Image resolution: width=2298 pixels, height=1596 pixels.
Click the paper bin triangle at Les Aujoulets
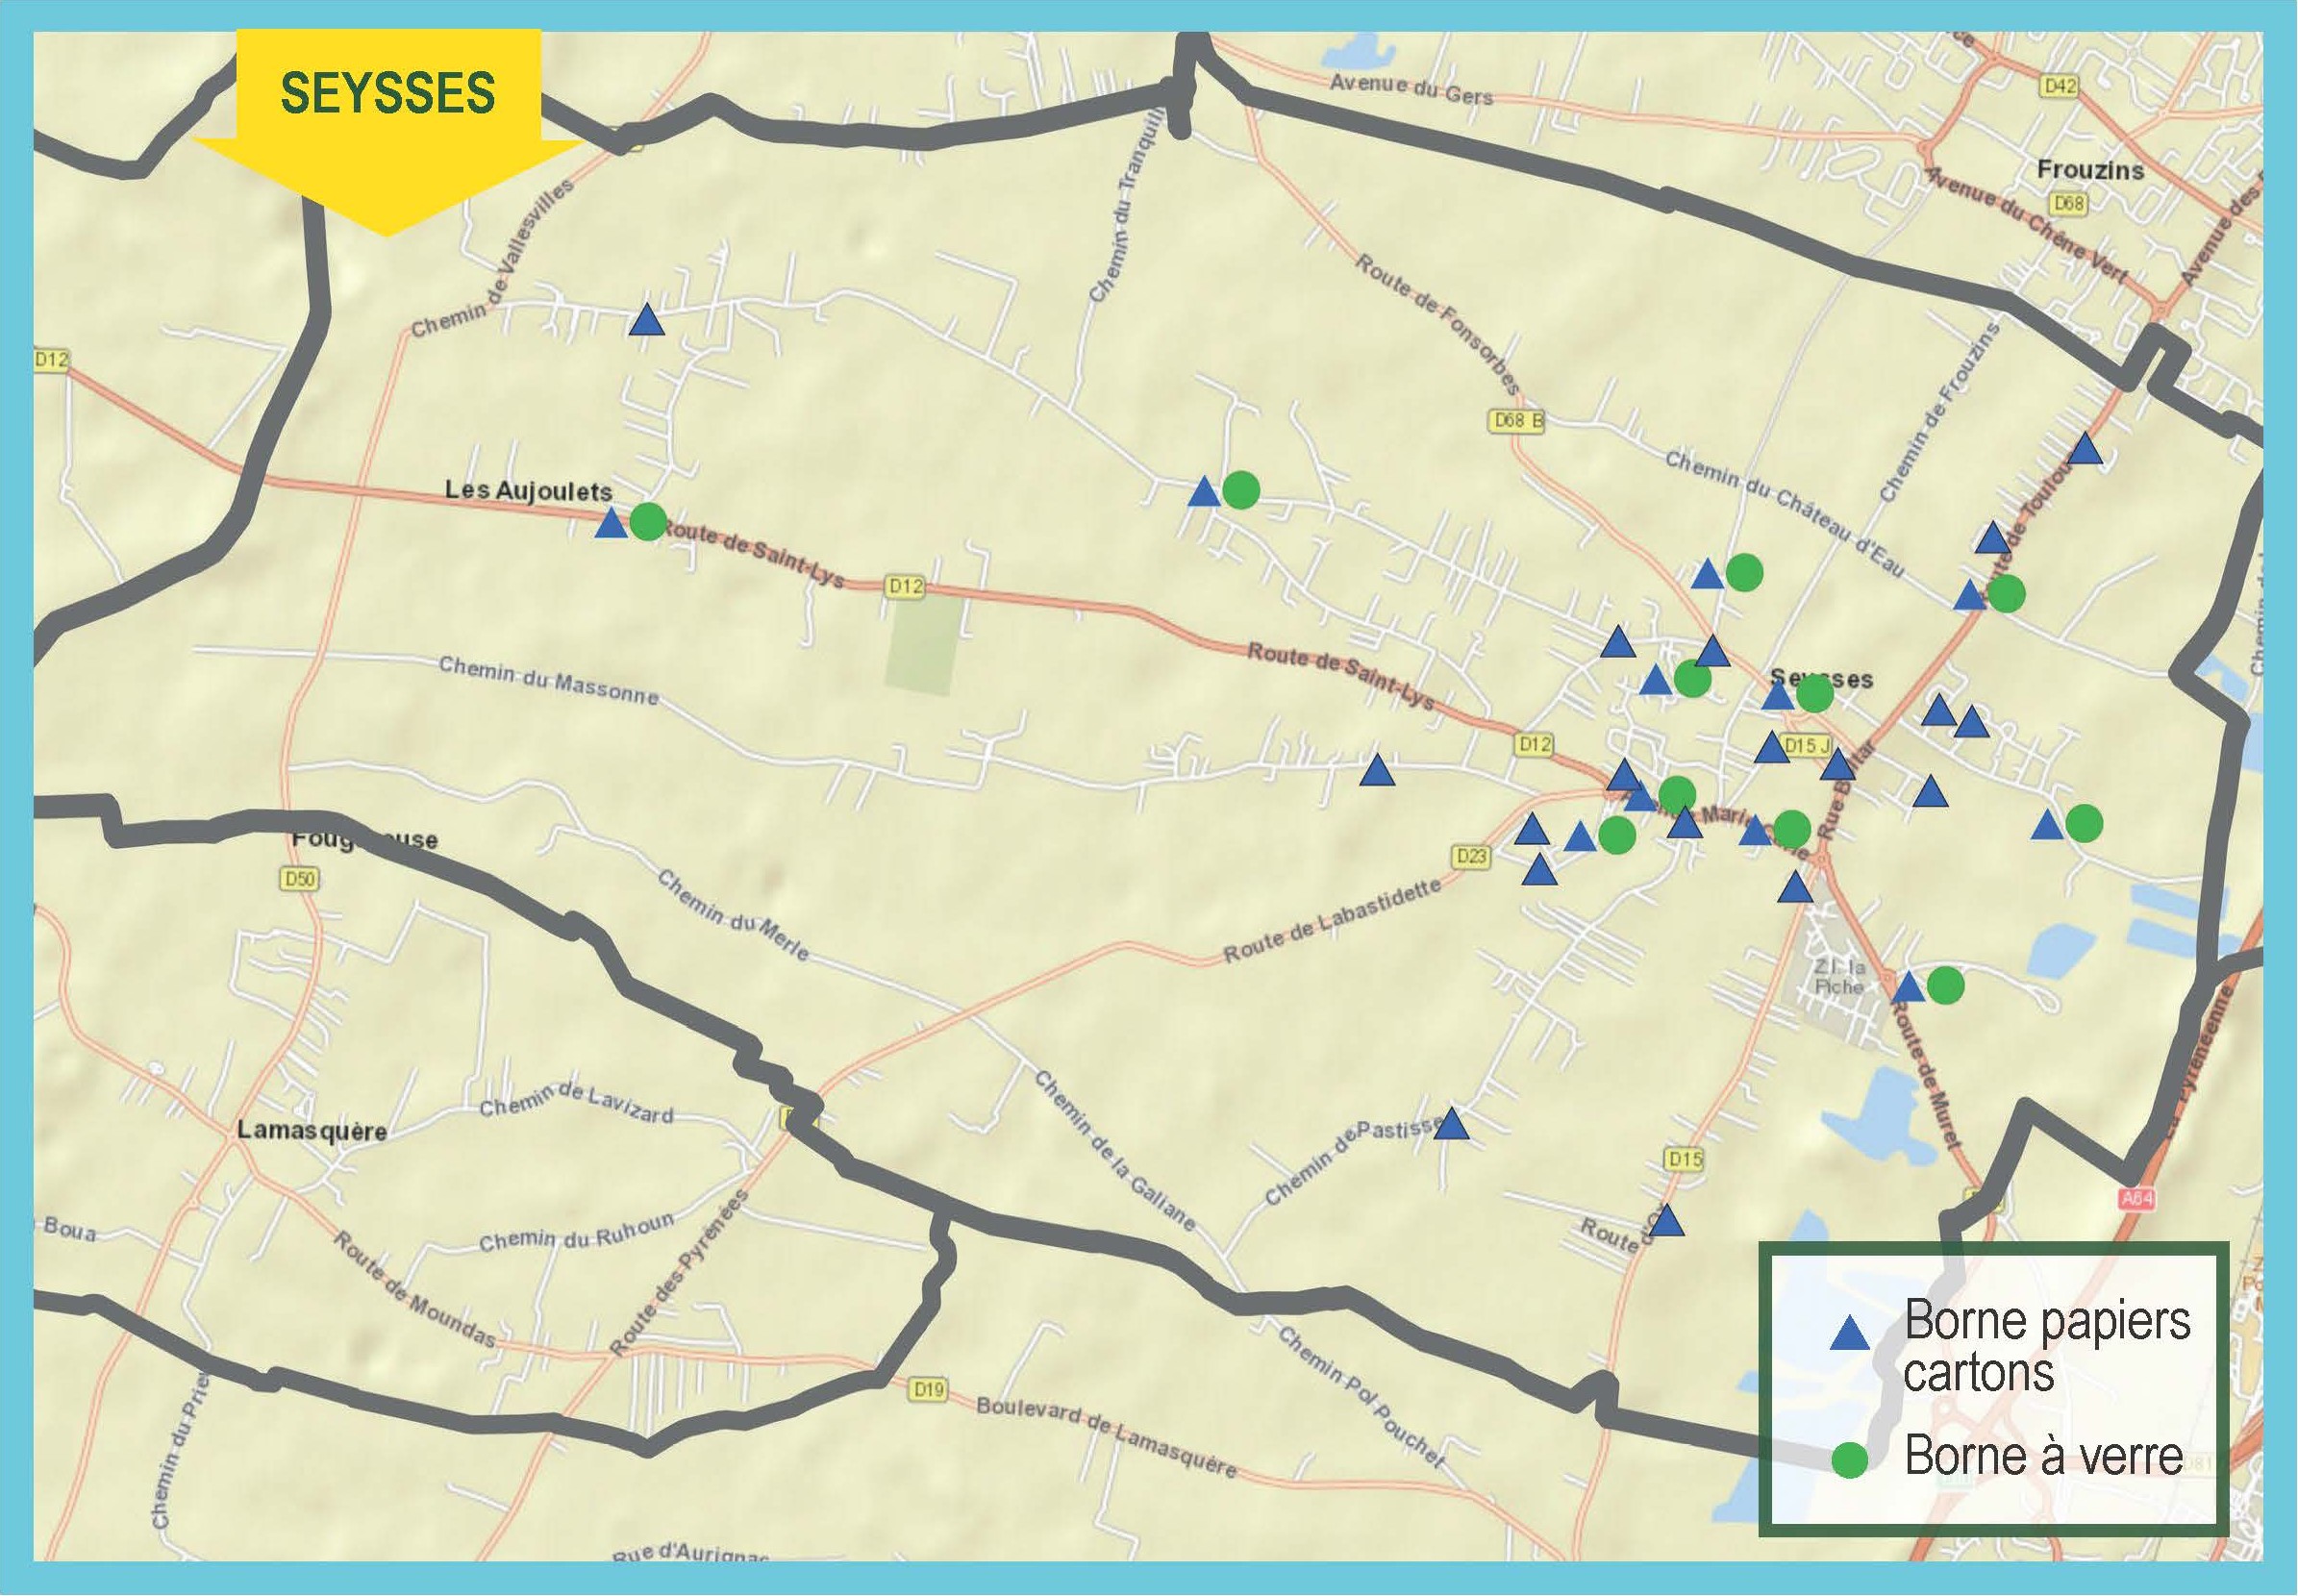click(611, 524)
